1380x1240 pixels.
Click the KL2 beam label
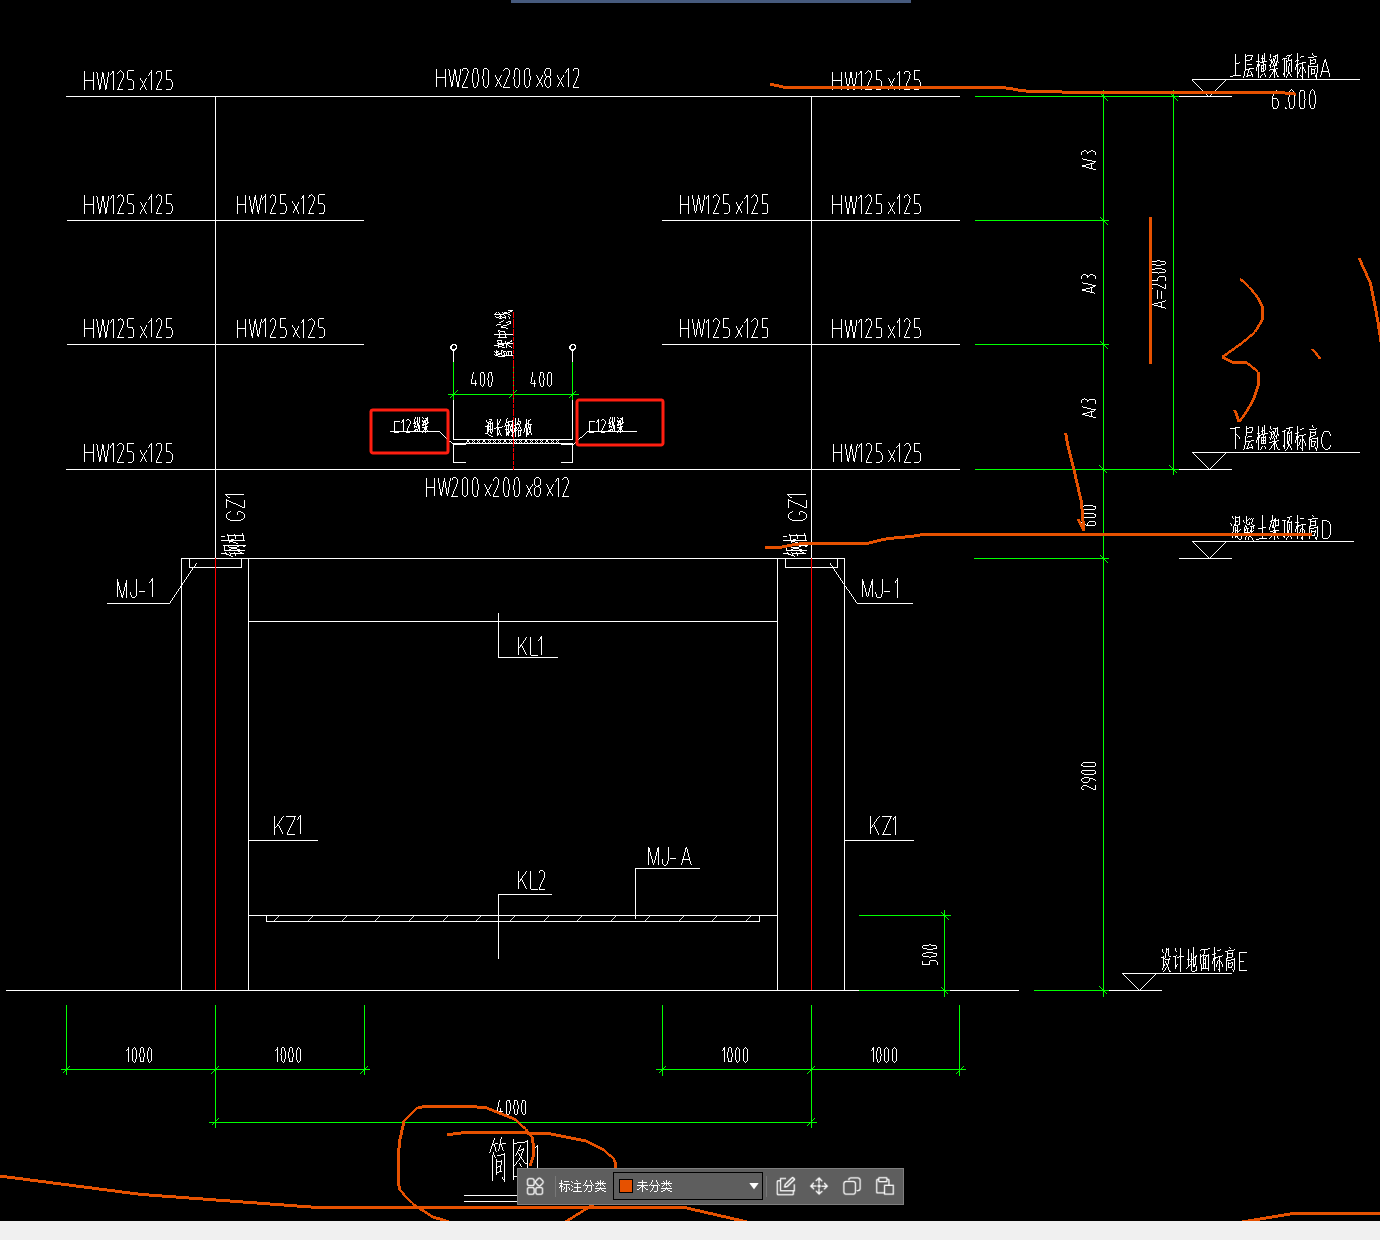[x=531, y=880]
